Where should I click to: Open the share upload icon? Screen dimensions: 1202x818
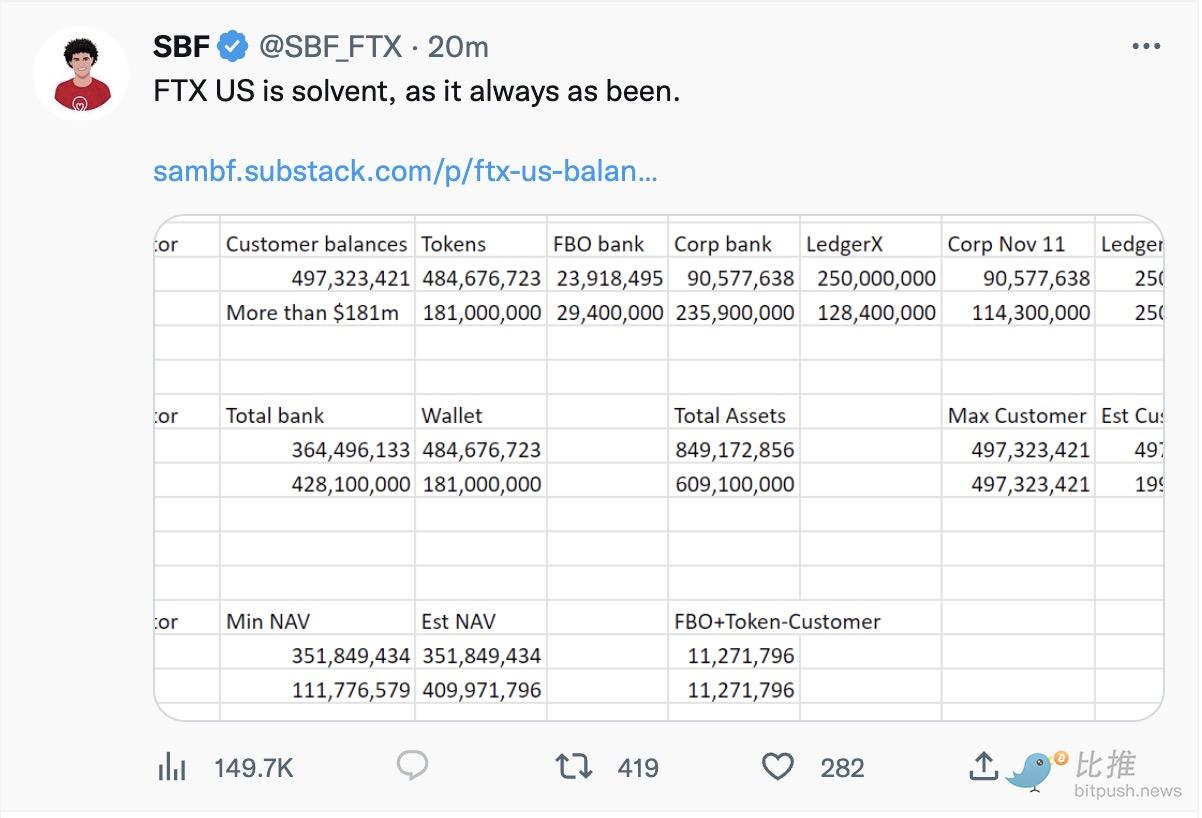pos(984,766)
